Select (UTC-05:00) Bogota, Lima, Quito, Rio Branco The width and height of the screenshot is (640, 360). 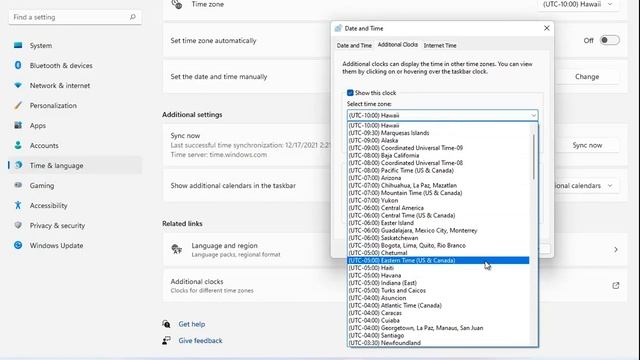(x=438, y=245)
